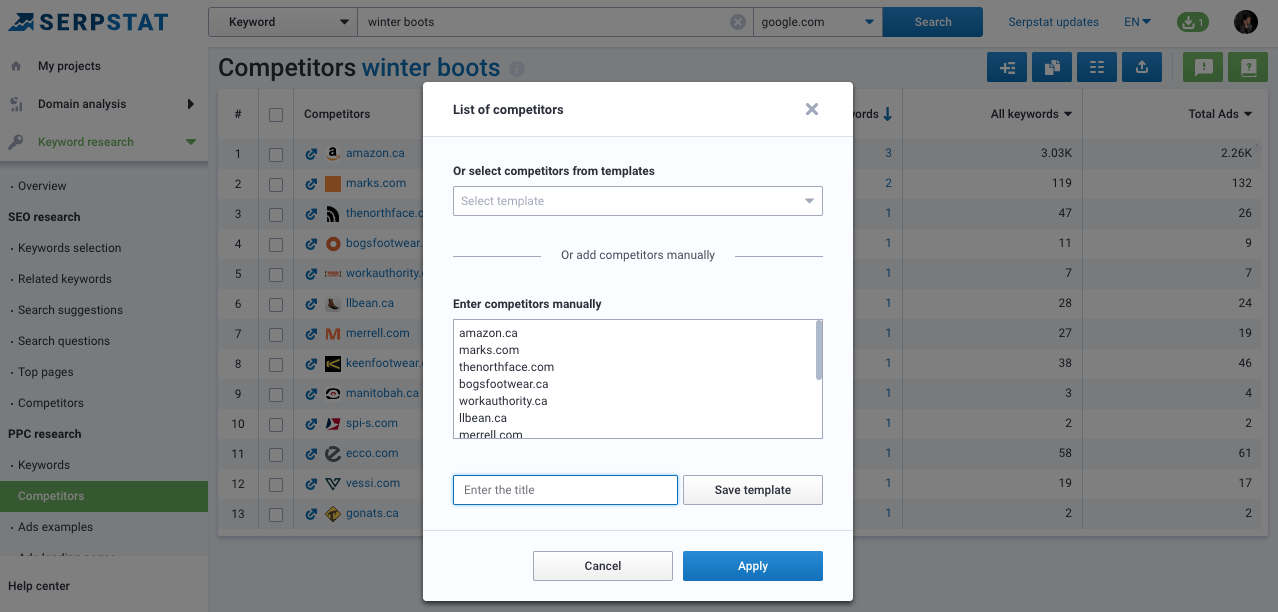Screen dimensions: 1278x612
Task: Open Keywords selection in the sidebar
Action: pos(69,248)
